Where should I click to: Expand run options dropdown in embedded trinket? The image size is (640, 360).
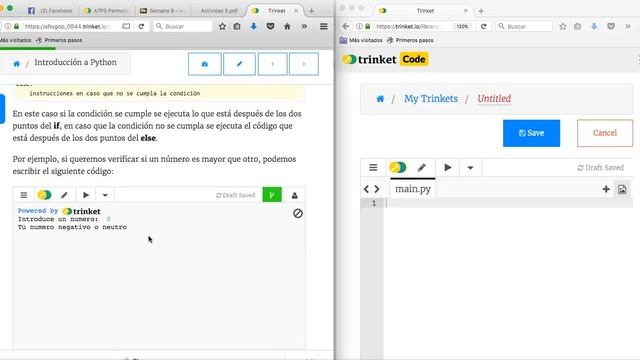click(105, 195)
